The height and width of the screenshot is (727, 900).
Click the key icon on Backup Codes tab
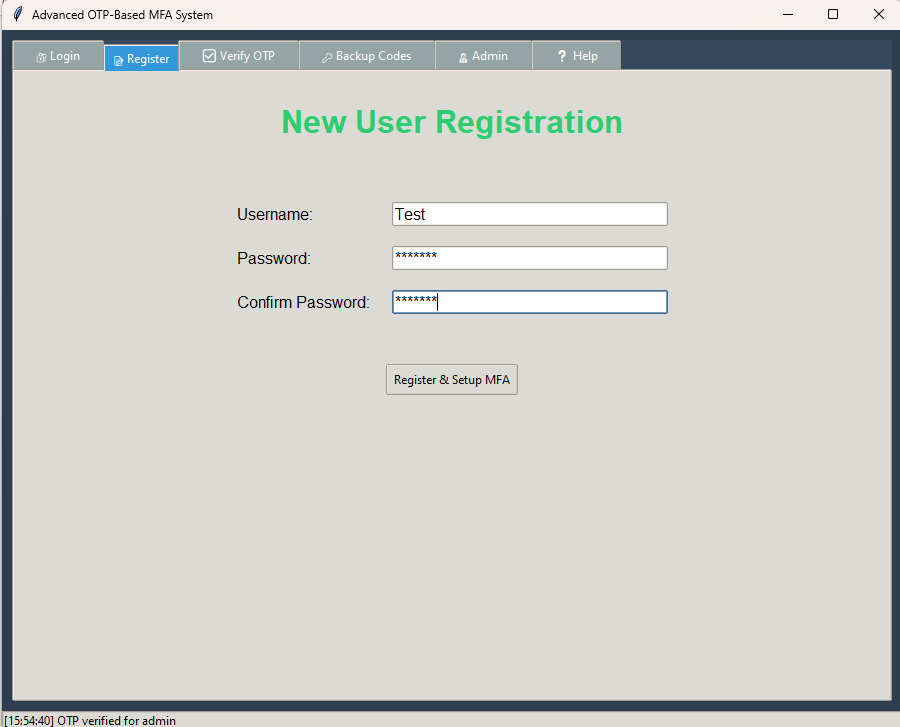[x=327, y=57]
